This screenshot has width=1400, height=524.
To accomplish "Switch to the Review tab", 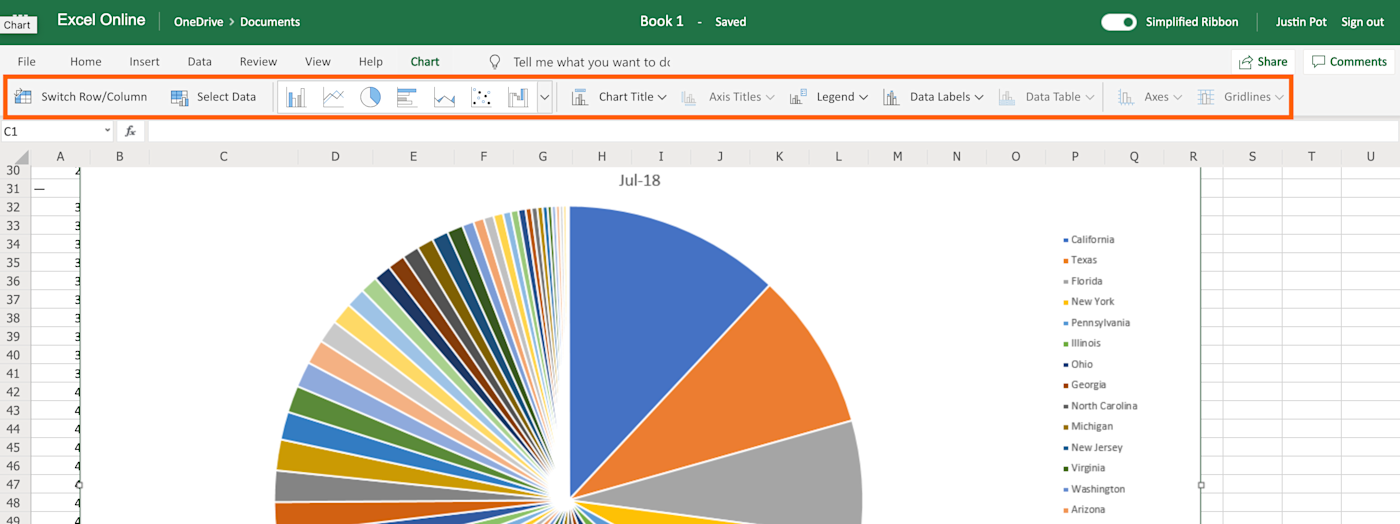I will pos(258,62).
